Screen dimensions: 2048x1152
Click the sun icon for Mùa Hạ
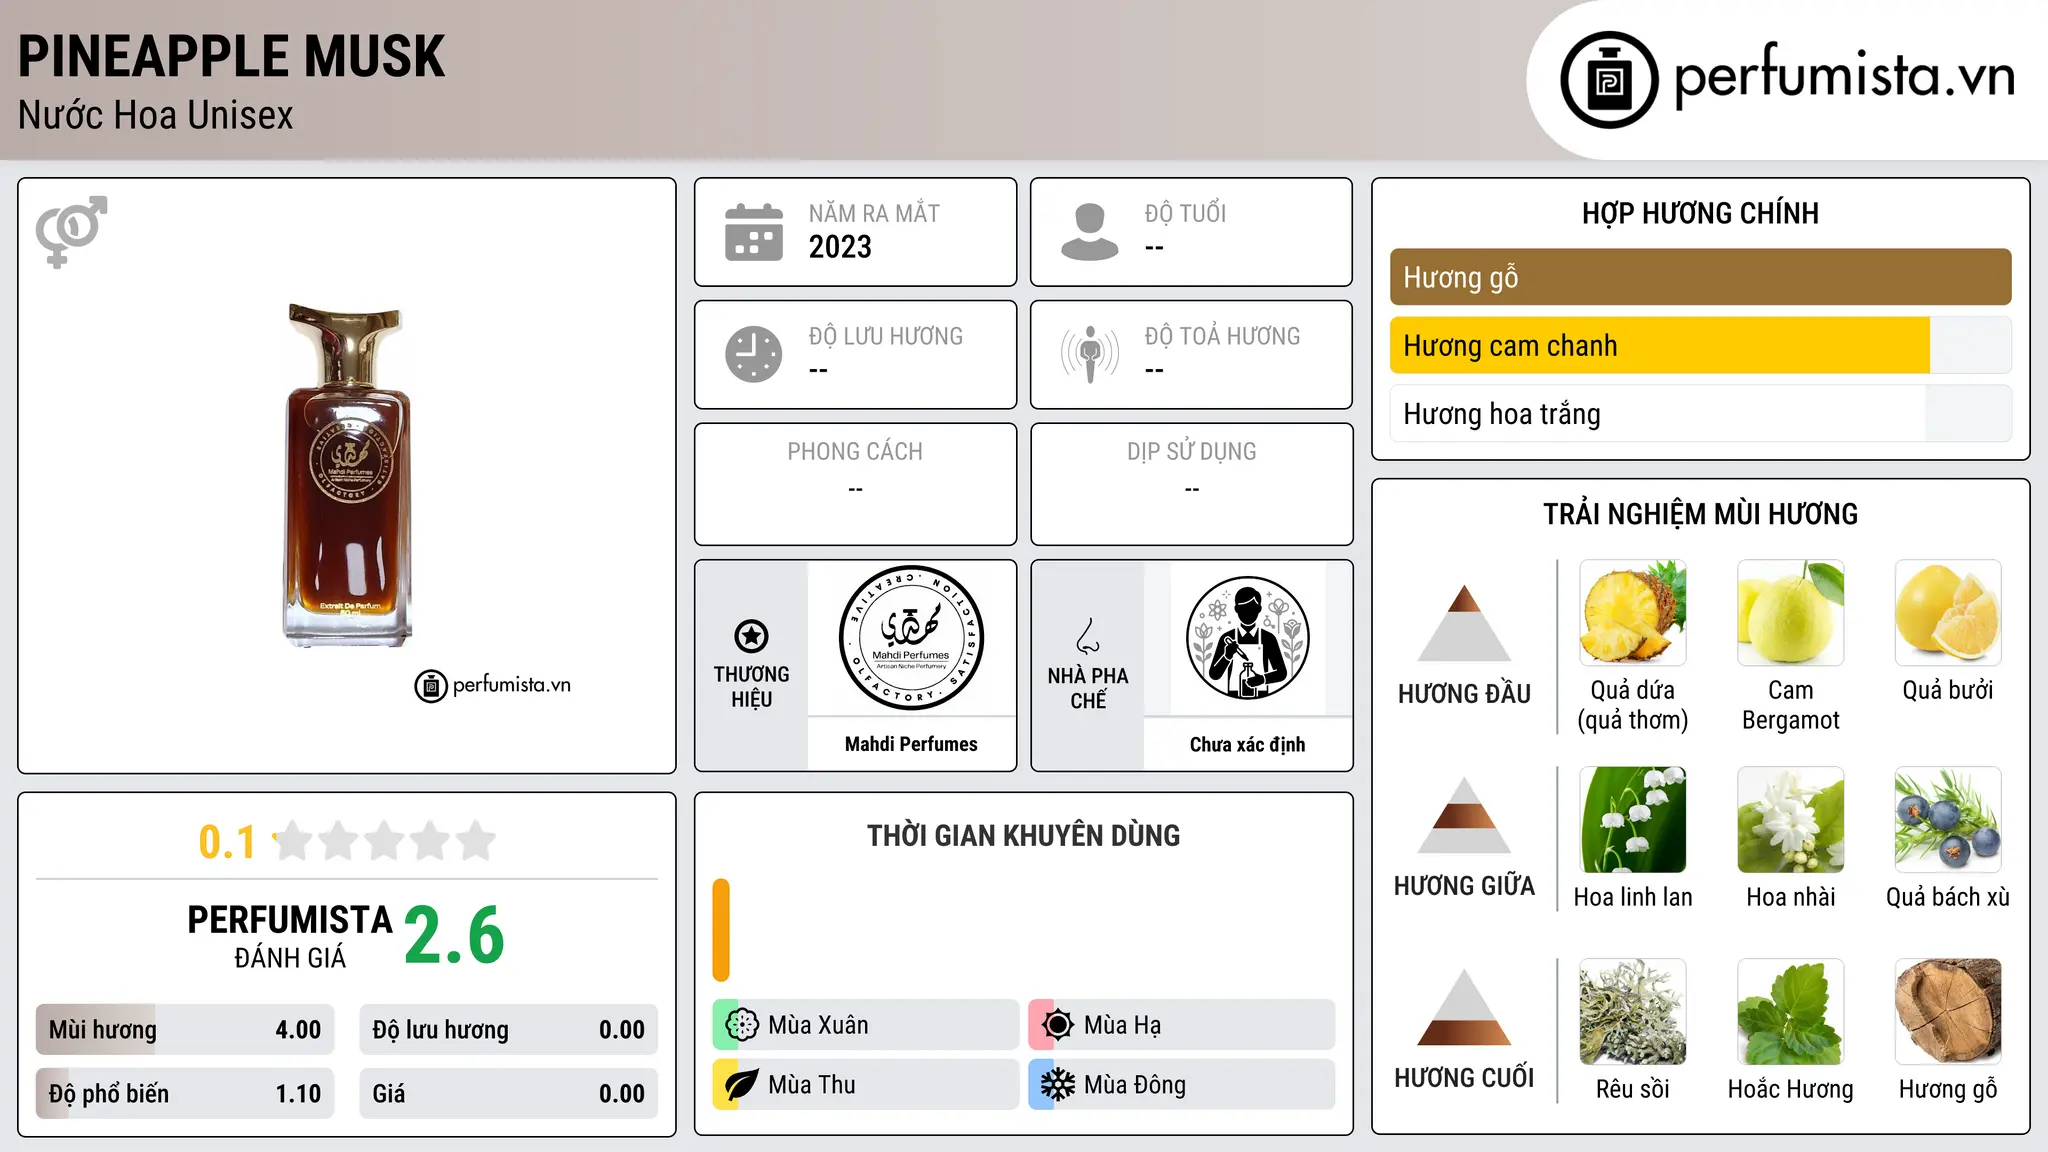coord(1058,1025)
